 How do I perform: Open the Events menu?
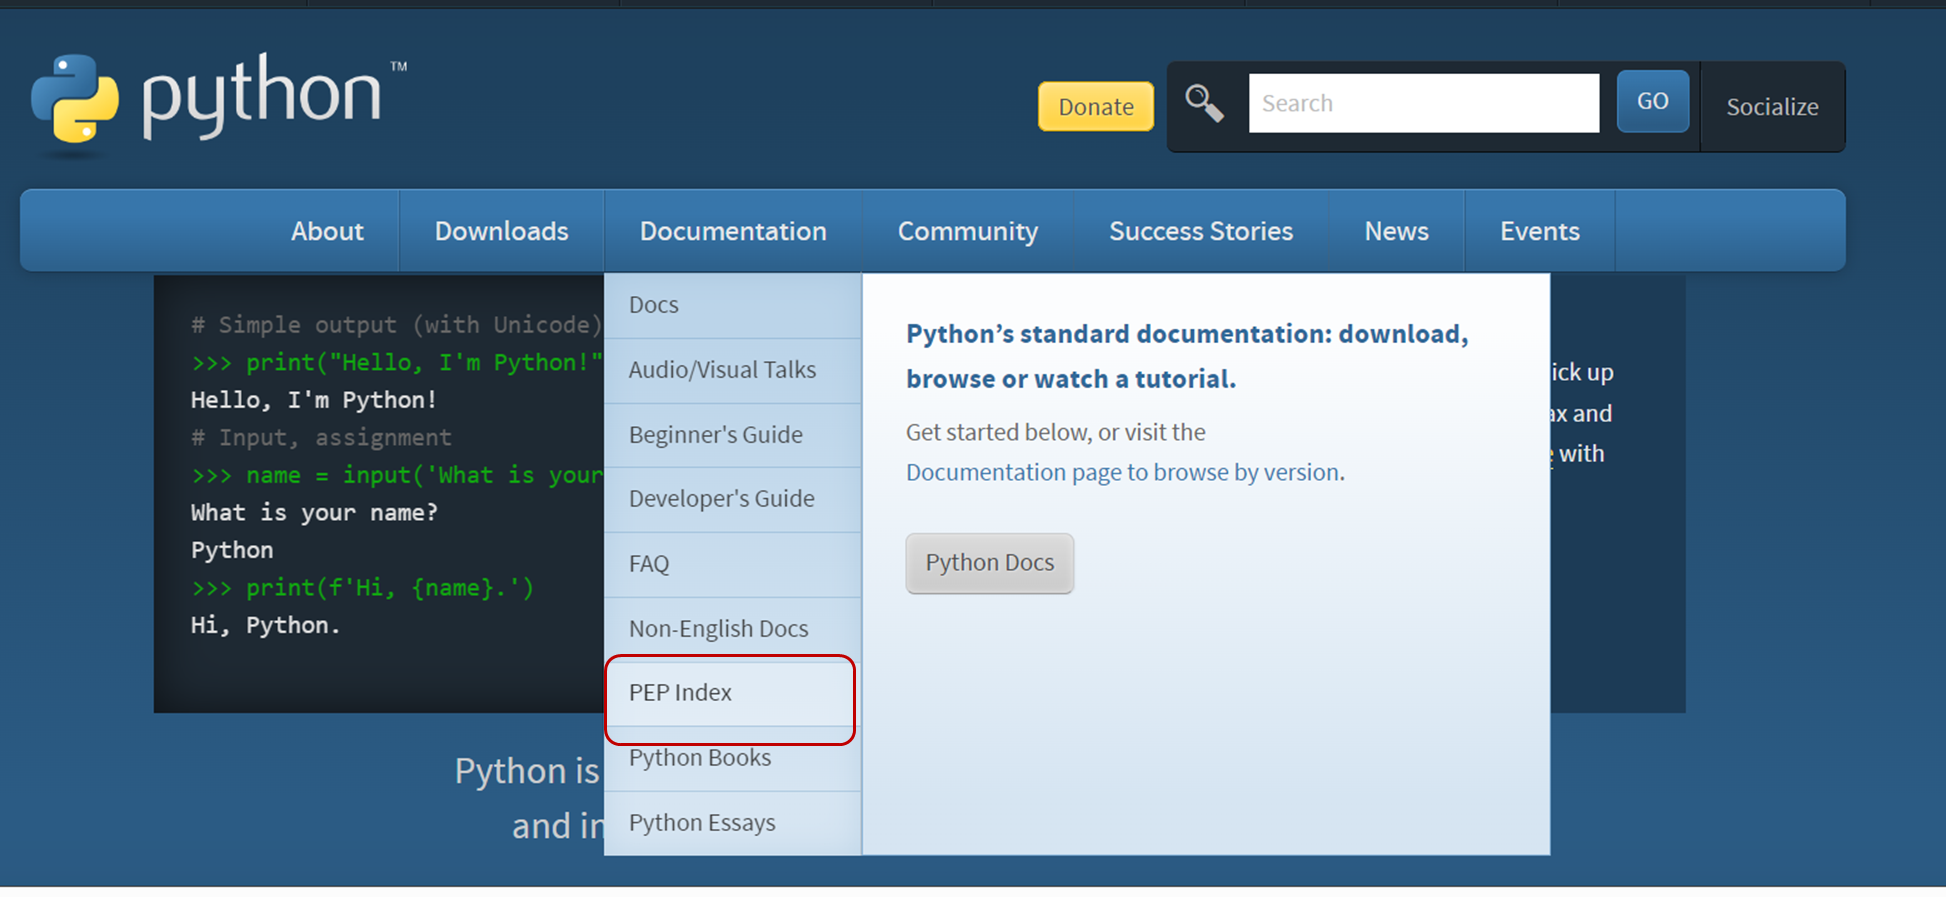[1540, 231]
